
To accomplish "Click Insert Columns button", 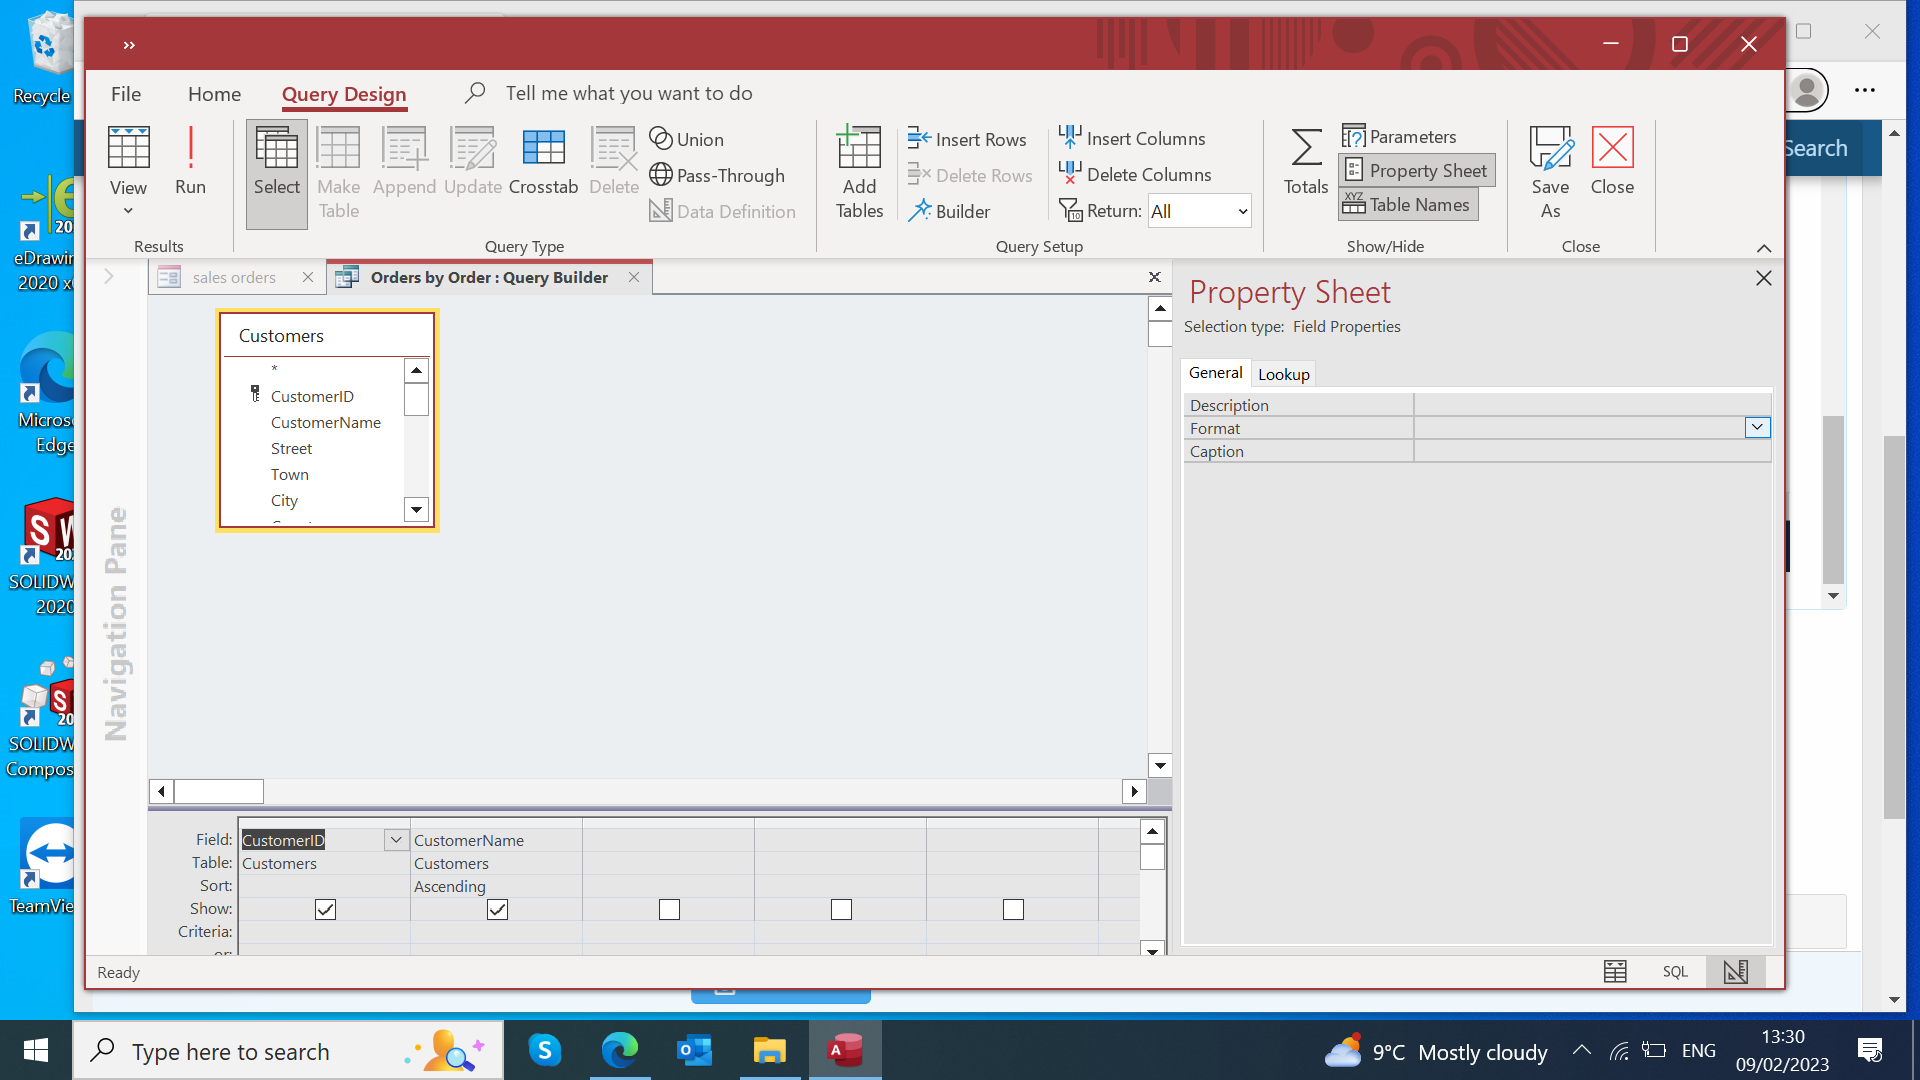I will (x=1132, y=138).
